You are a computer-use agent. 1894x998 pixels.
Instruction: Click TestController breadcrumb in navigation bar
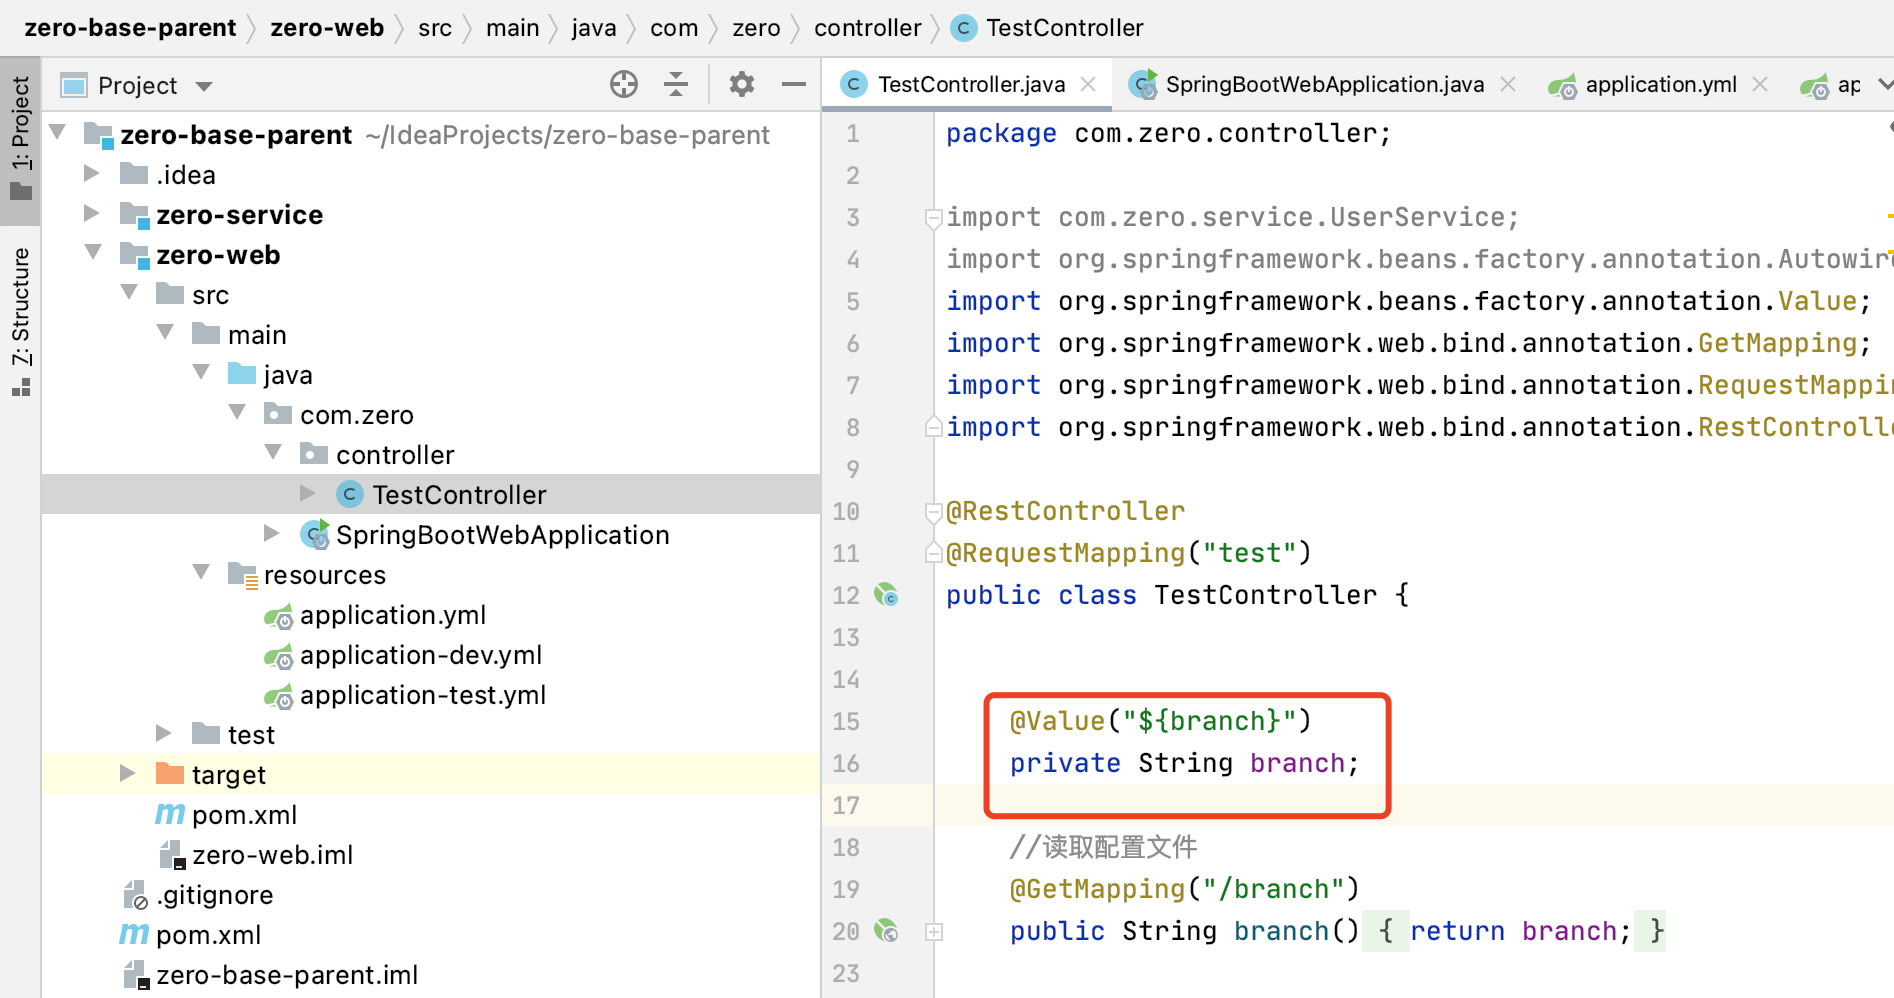pyautogui.click(x=1064, y=28)
